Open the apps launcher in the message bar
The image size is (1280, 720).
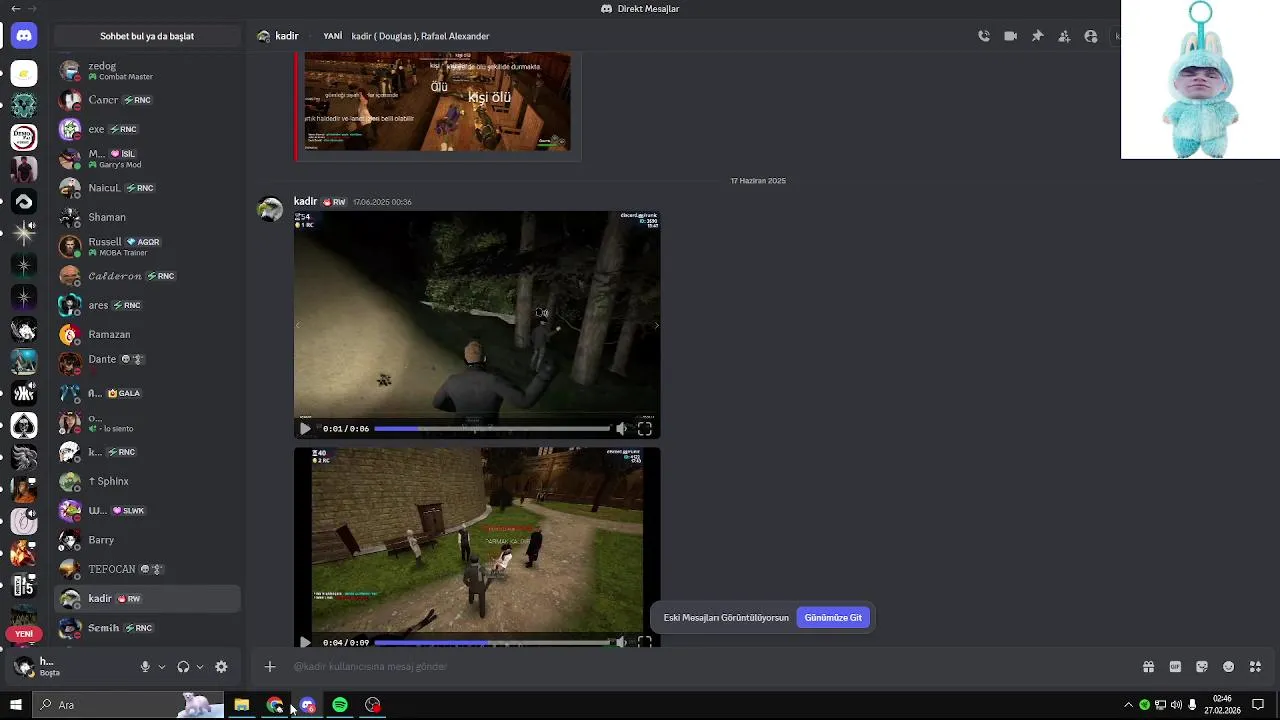pos(1255,667)
